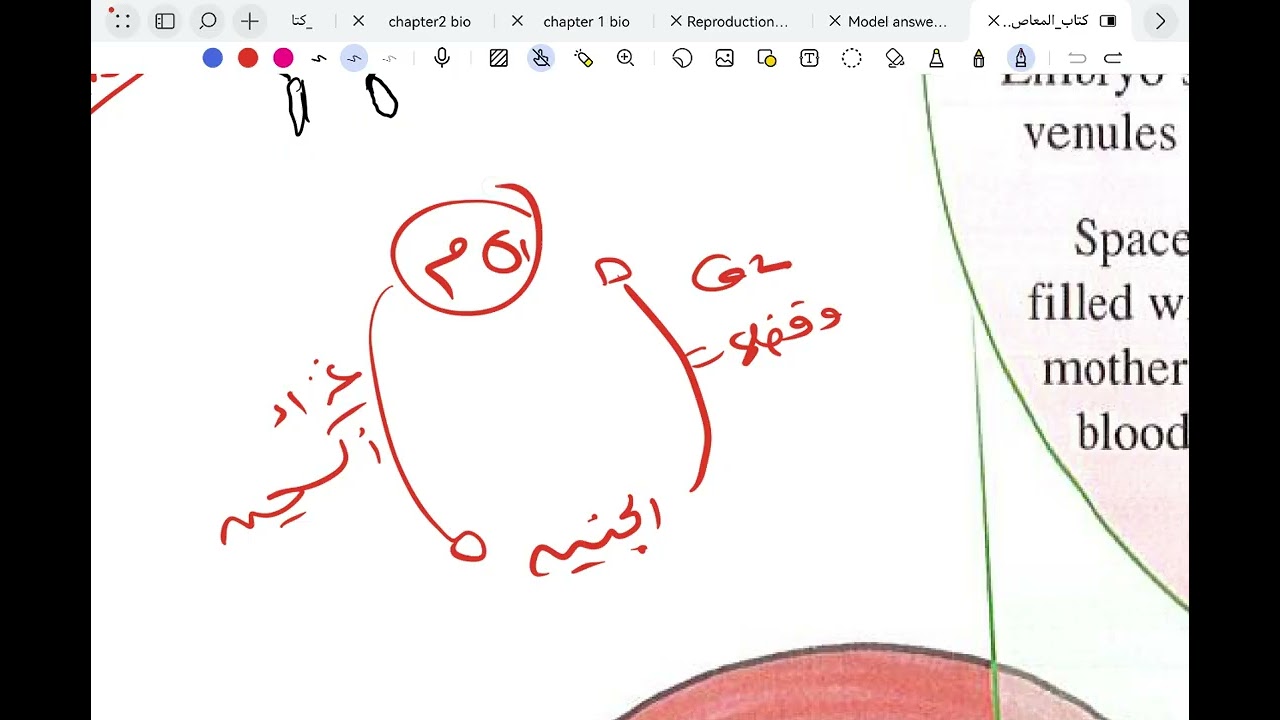1280x720 pixels.
Task: Close the Reproduction tab
Action: point(676,21)
